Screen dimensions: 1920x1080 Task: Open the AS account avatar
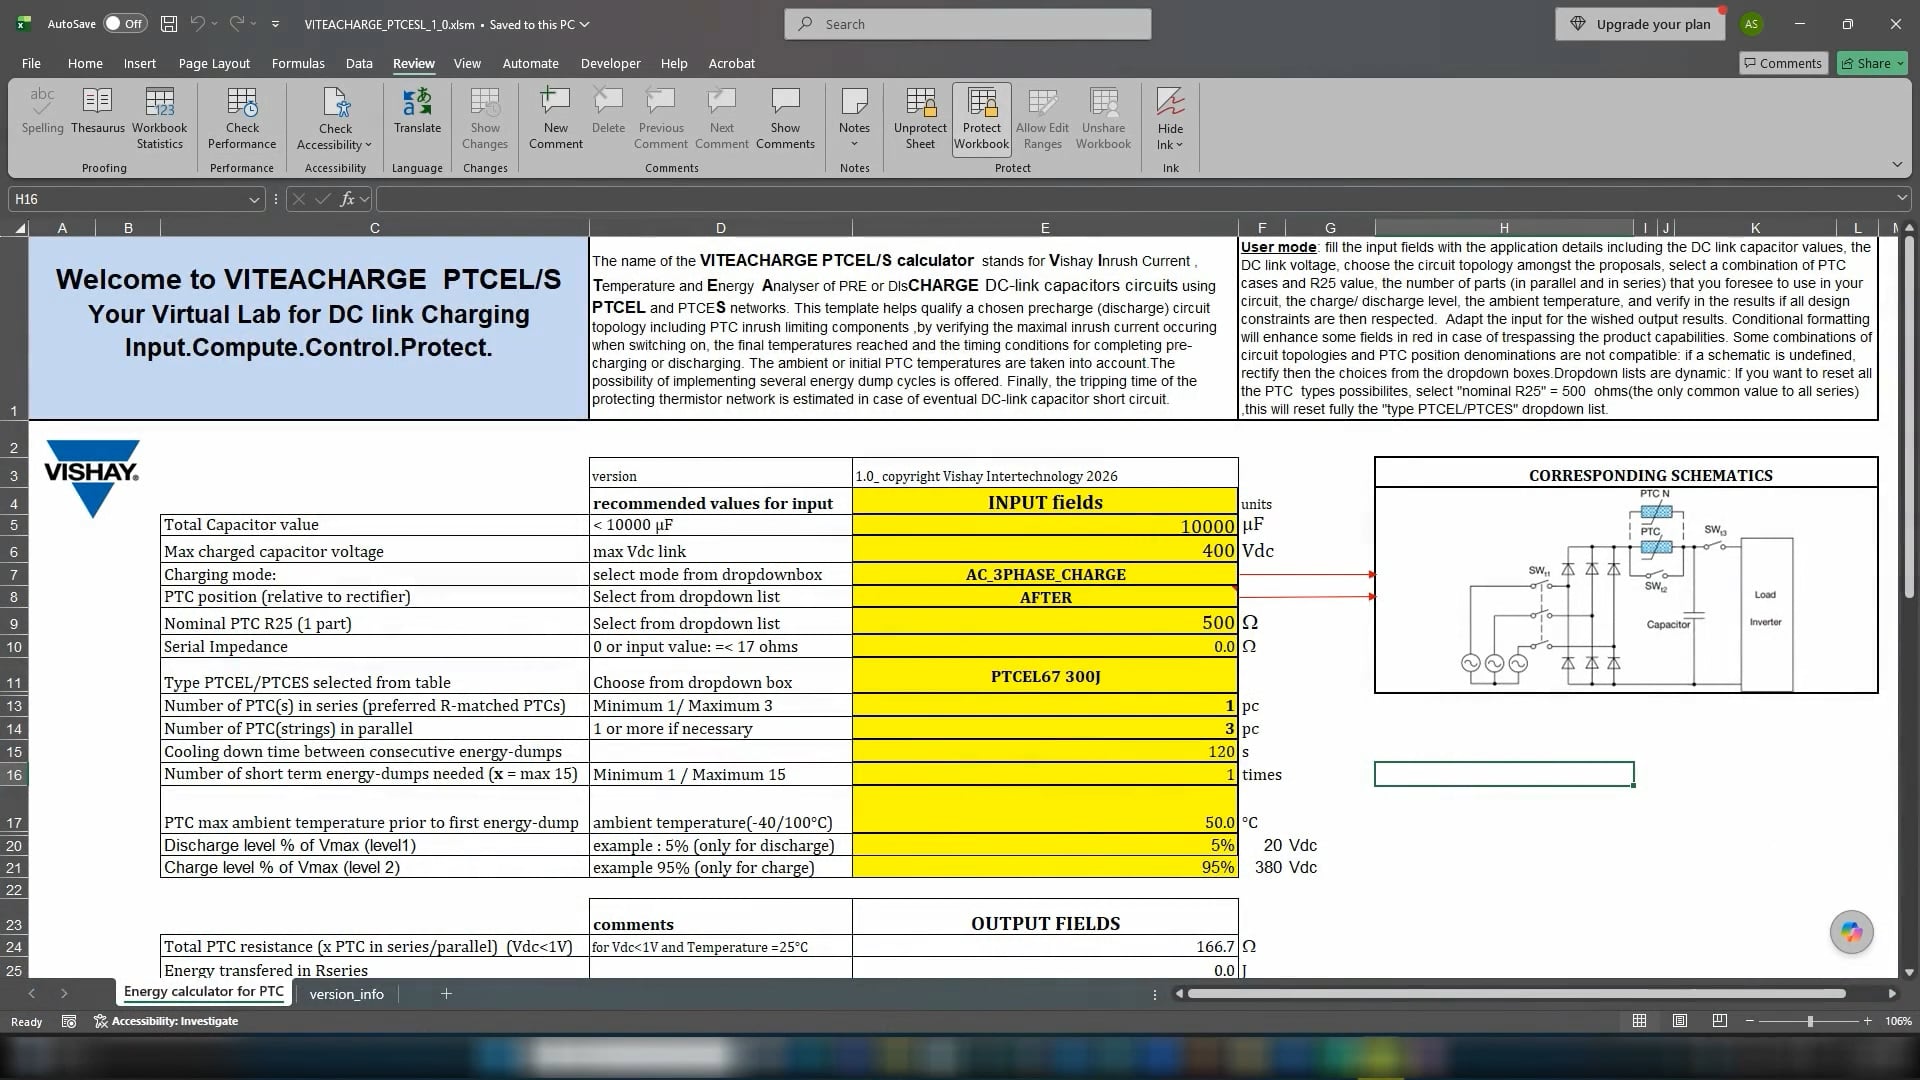(1751, 24)
